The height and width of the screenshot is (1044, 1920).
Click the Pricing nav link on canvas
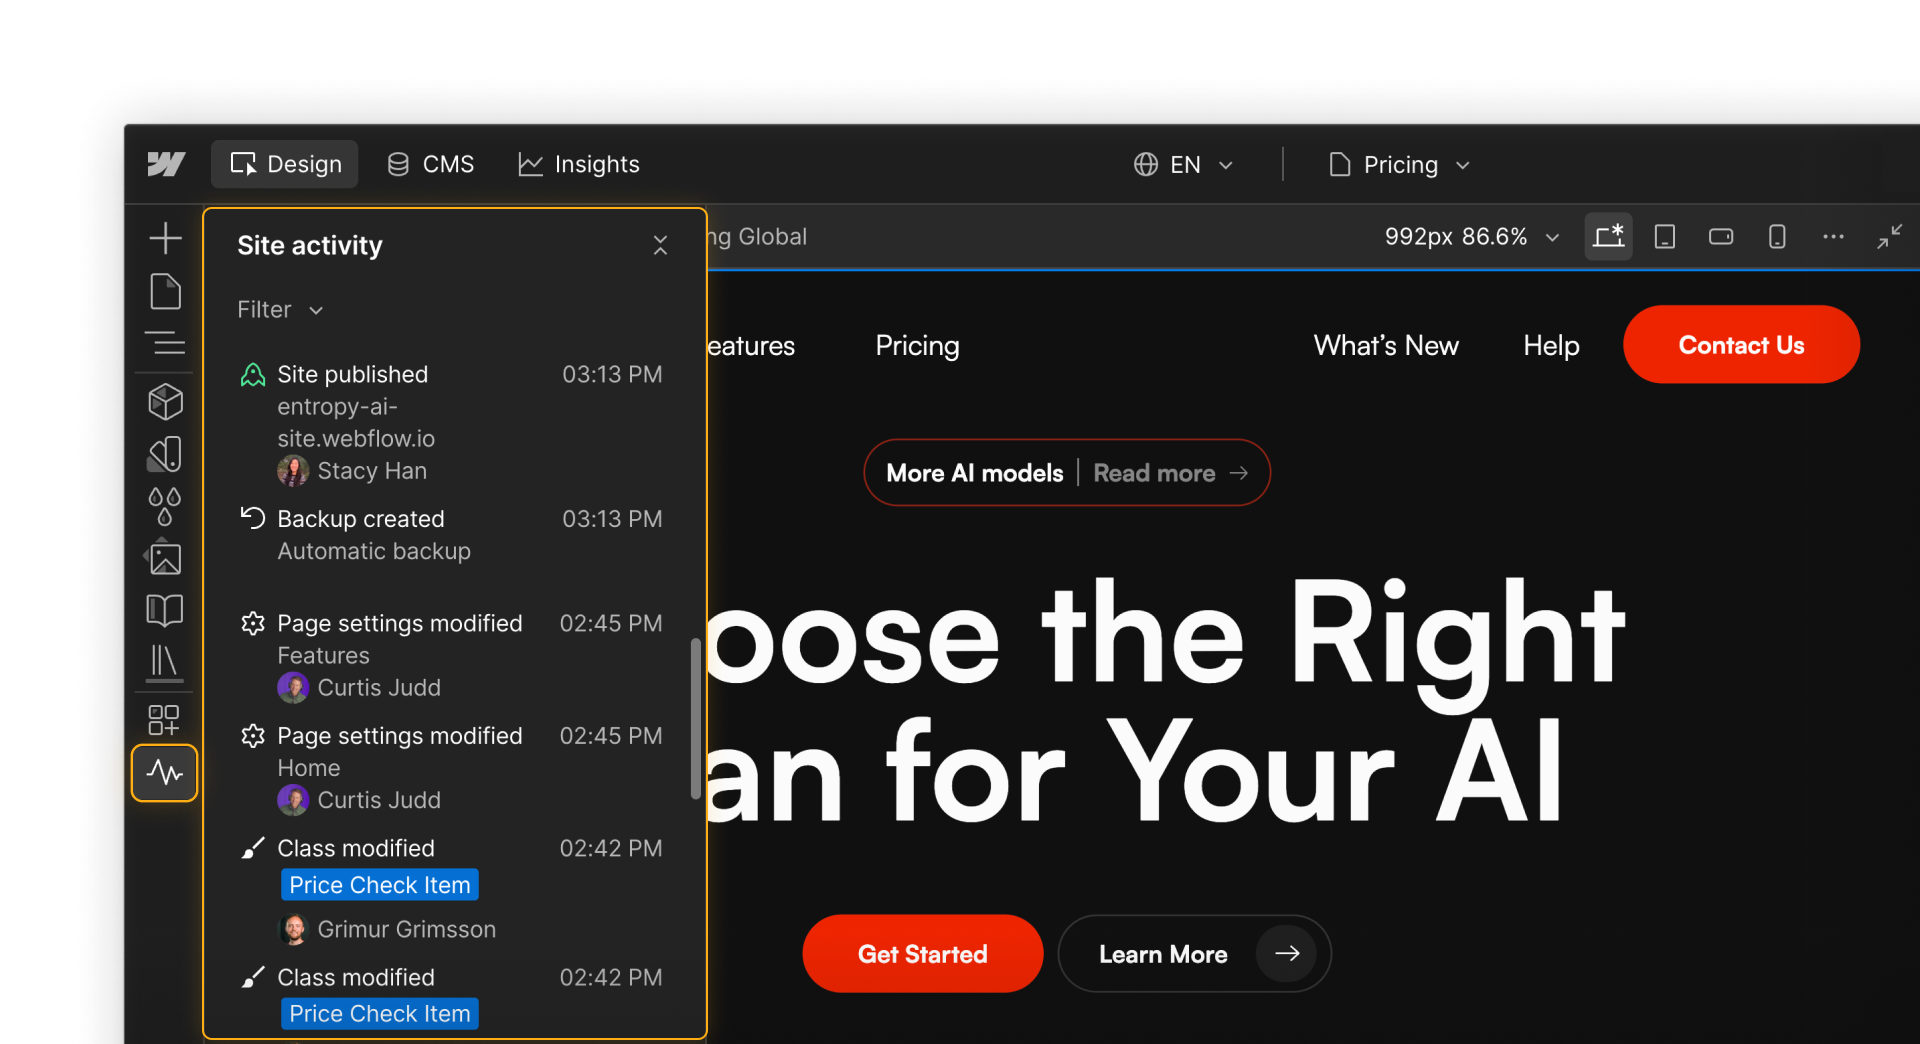tap(917, 346)
